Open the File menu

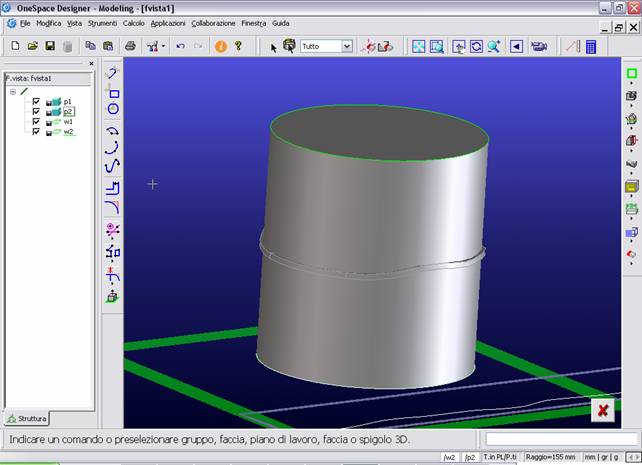(25, 23)
